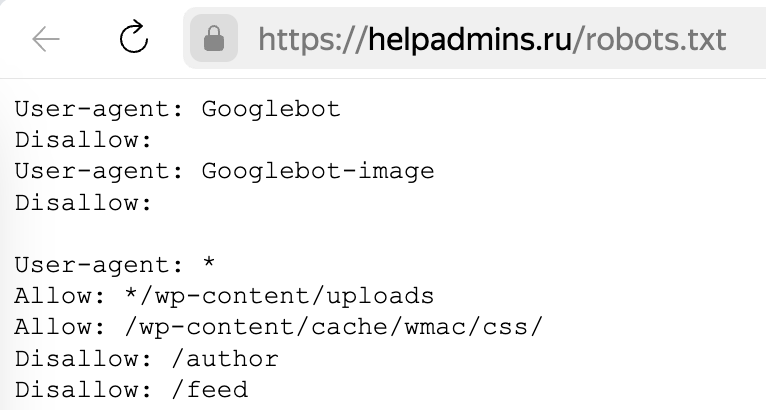Click the asterisk after the third User-agent
The image size is (766, 410).
tap(209, 262)
